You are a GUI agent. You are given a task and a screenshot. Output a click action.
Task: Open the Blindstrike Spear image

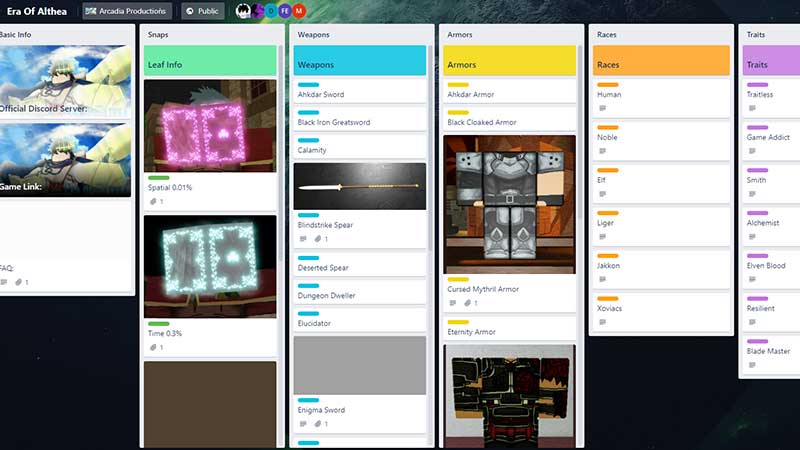tap(360, 186)
